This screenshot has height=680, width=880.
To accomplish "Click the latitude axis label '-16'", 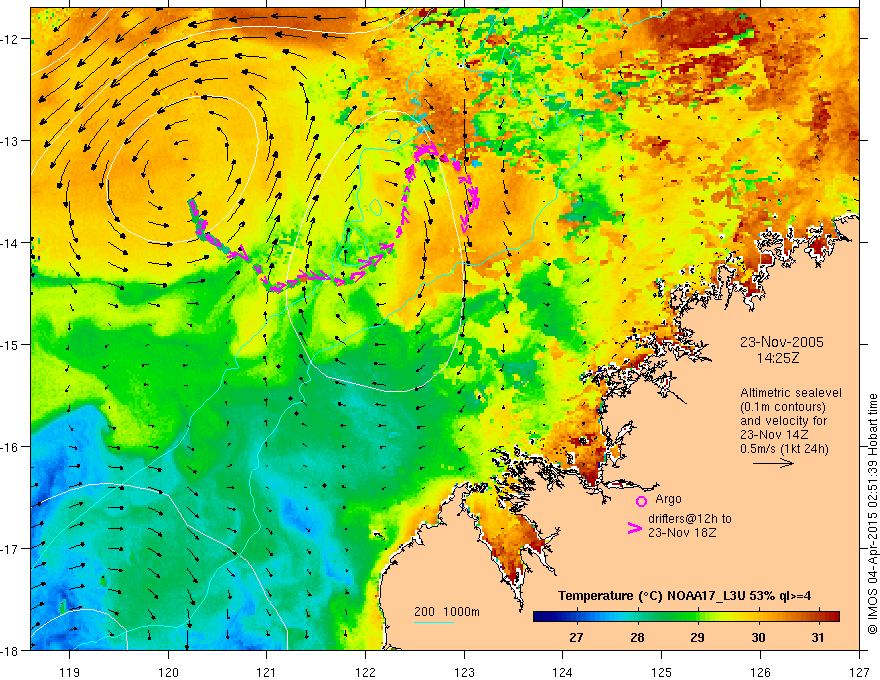I will tap(10, 447).
